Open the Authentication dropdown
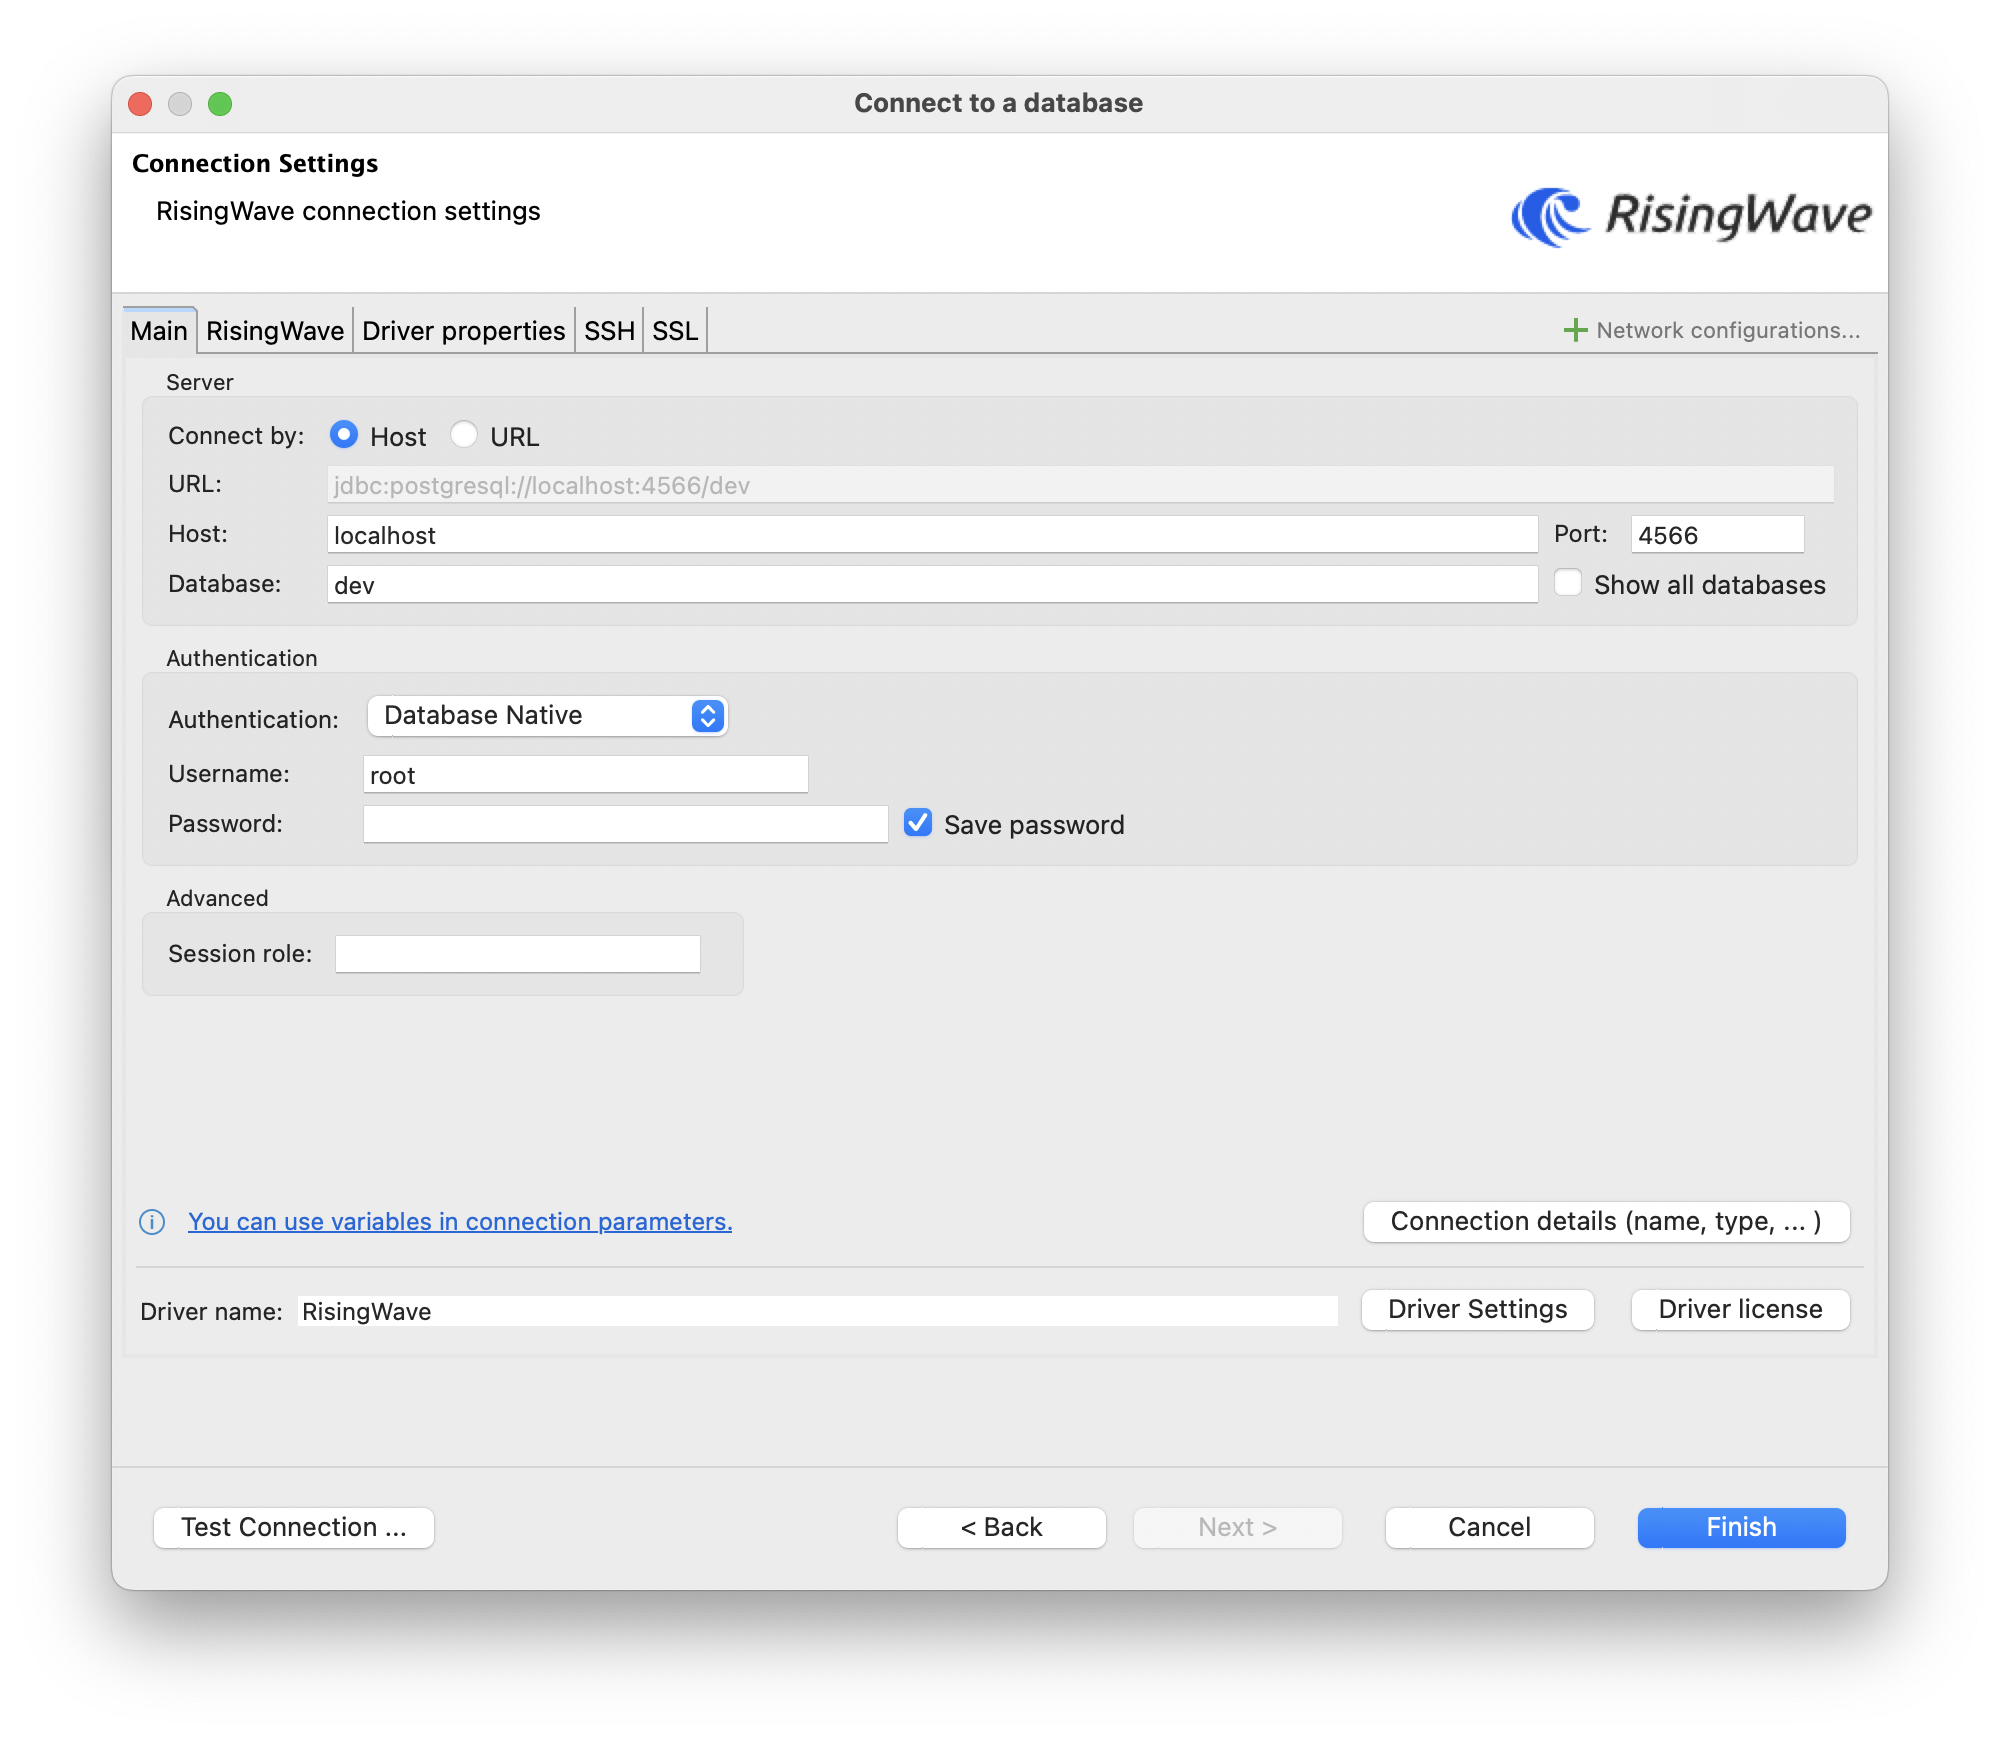2000x1738 pixels. (546, 716)
